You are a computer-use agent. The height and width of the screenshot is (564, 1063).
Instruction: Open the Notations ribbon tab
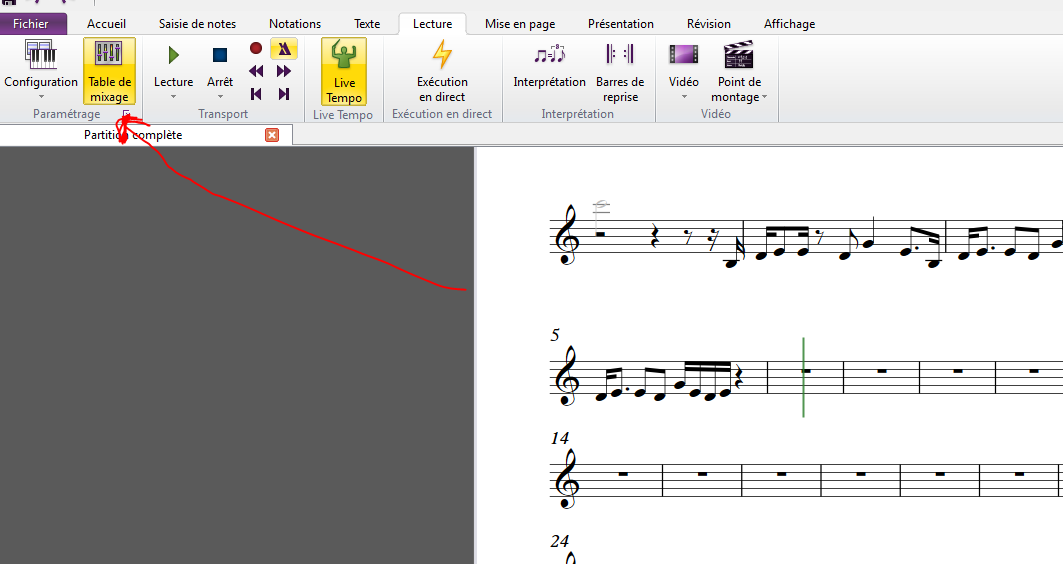(x=295, y=24)
